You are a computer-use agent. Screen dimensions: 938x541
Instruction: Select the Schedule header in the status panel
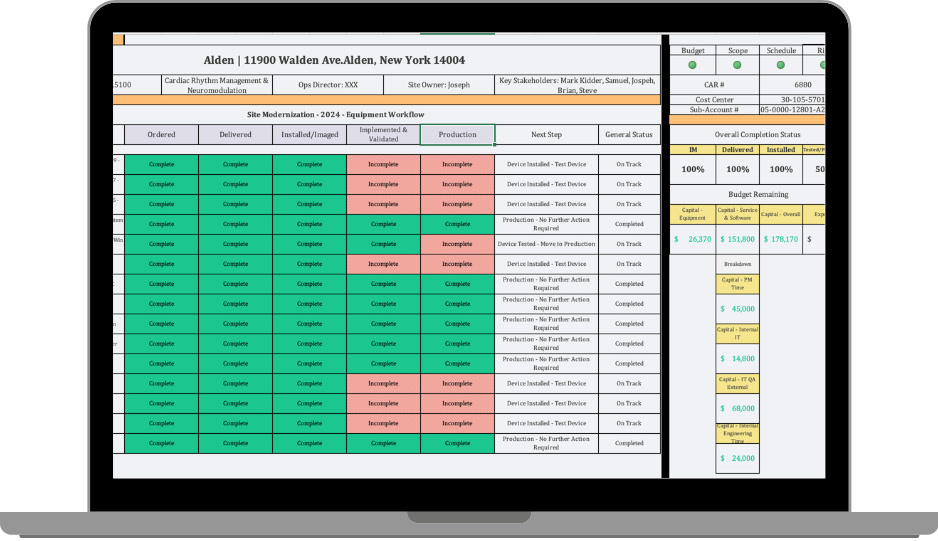click(x=781, y=50)
